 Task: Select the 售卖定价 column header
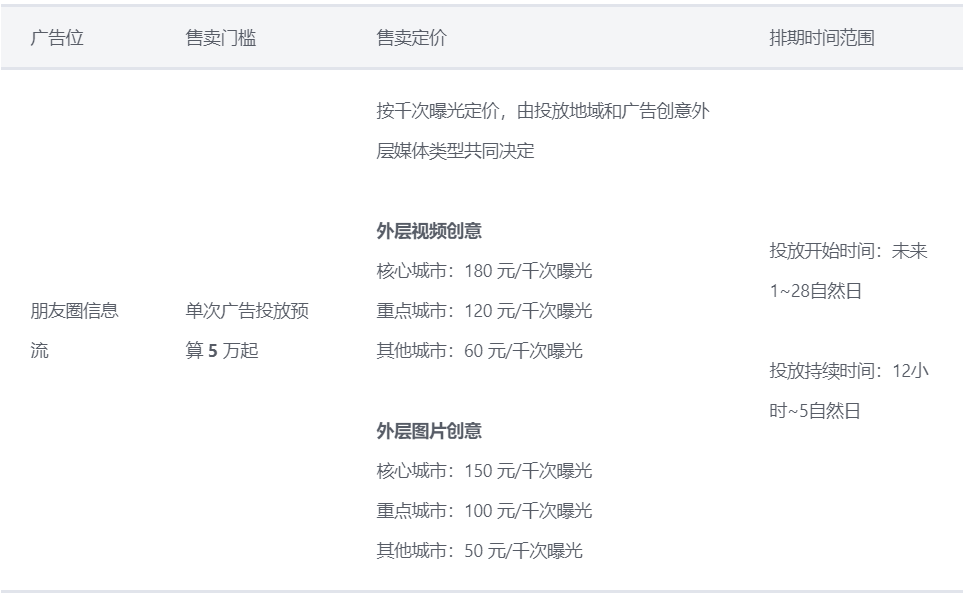(411, 38)
